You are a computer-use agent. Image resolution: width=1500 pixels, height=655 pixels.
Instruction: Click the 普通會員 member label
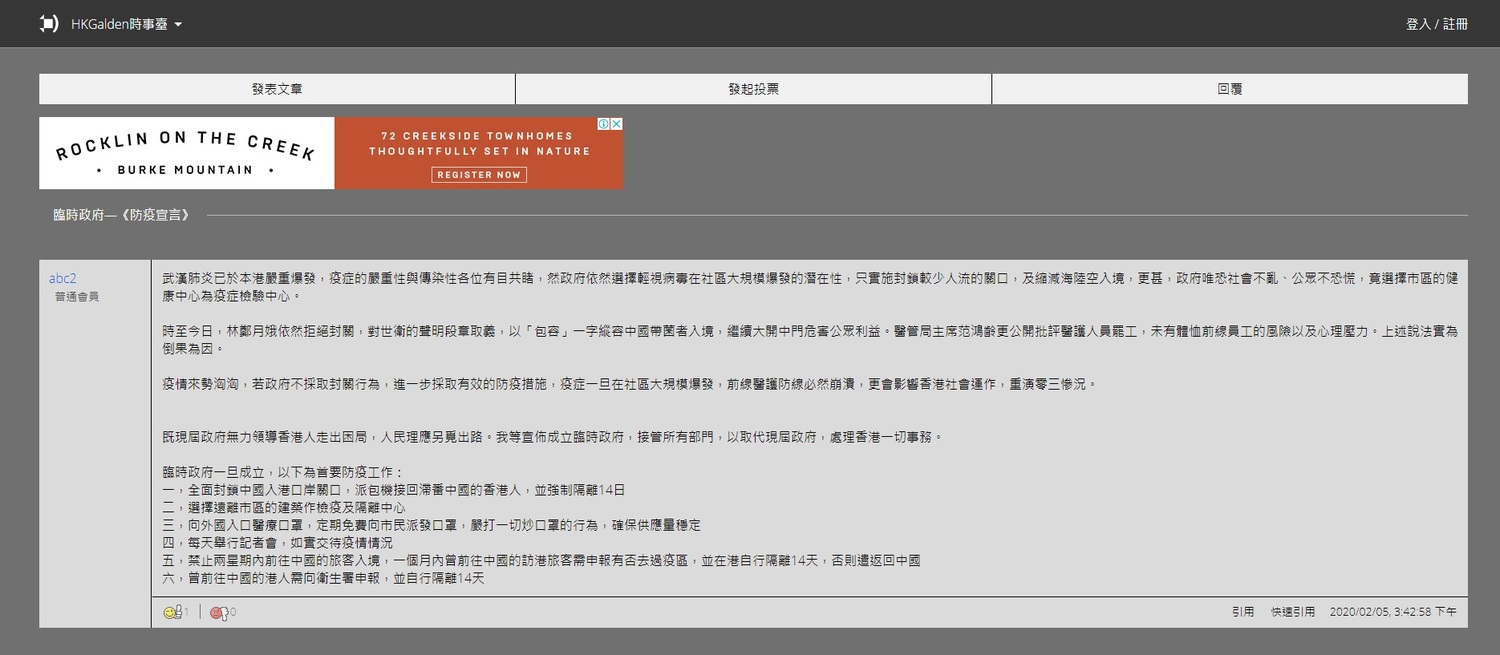tap(77, 297)
